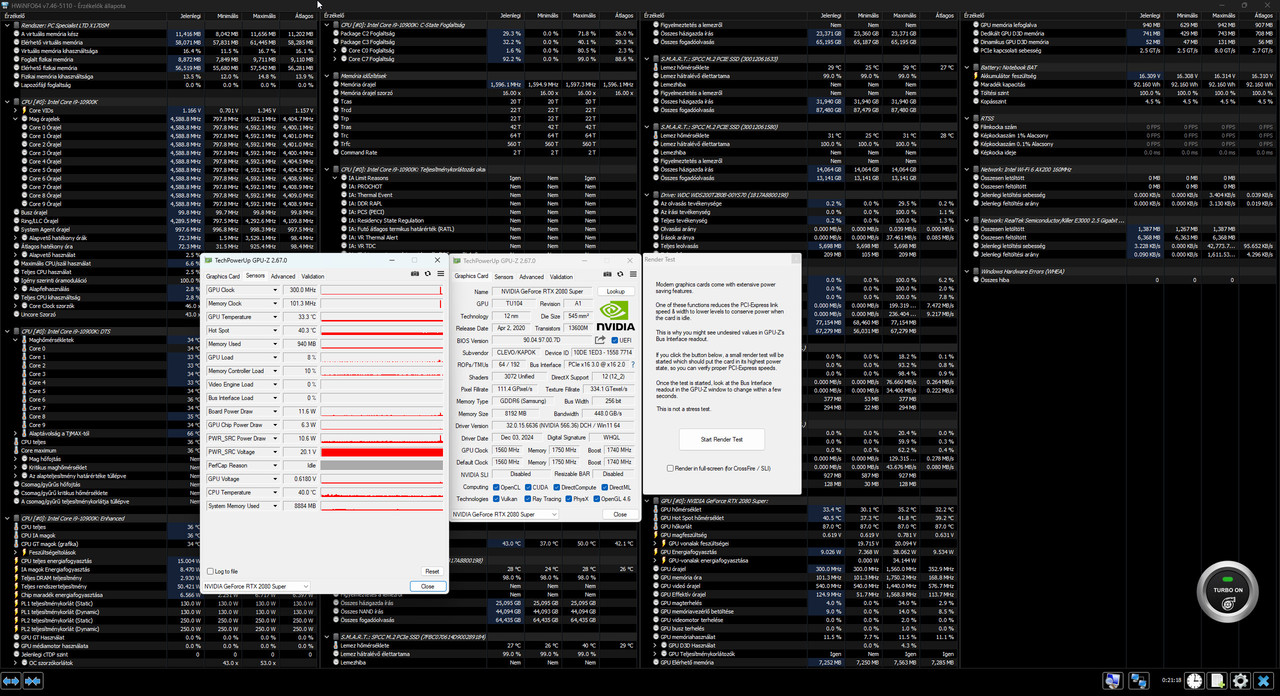Open HWiNFO remote network monitoring icon

1139,681
